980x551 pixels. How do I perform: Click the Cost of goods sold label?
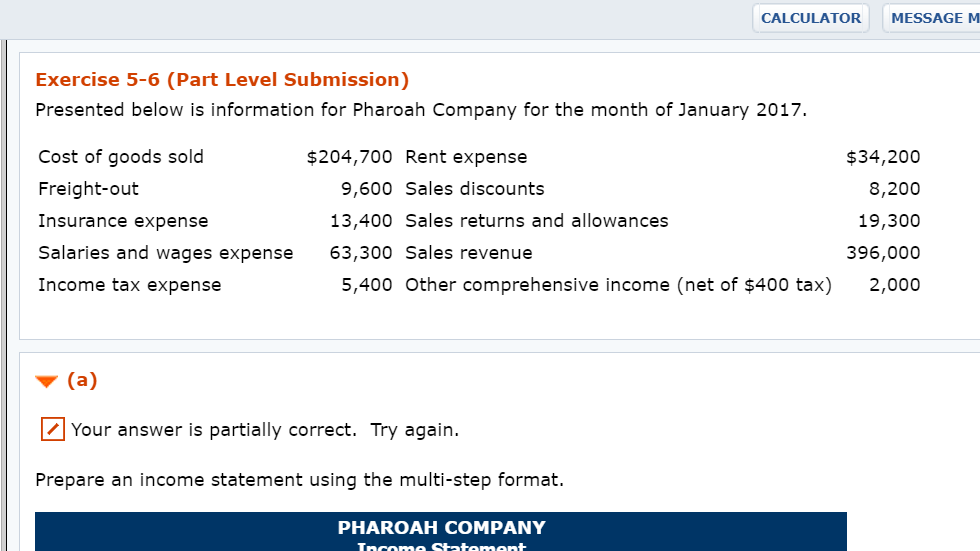(121, 157)
